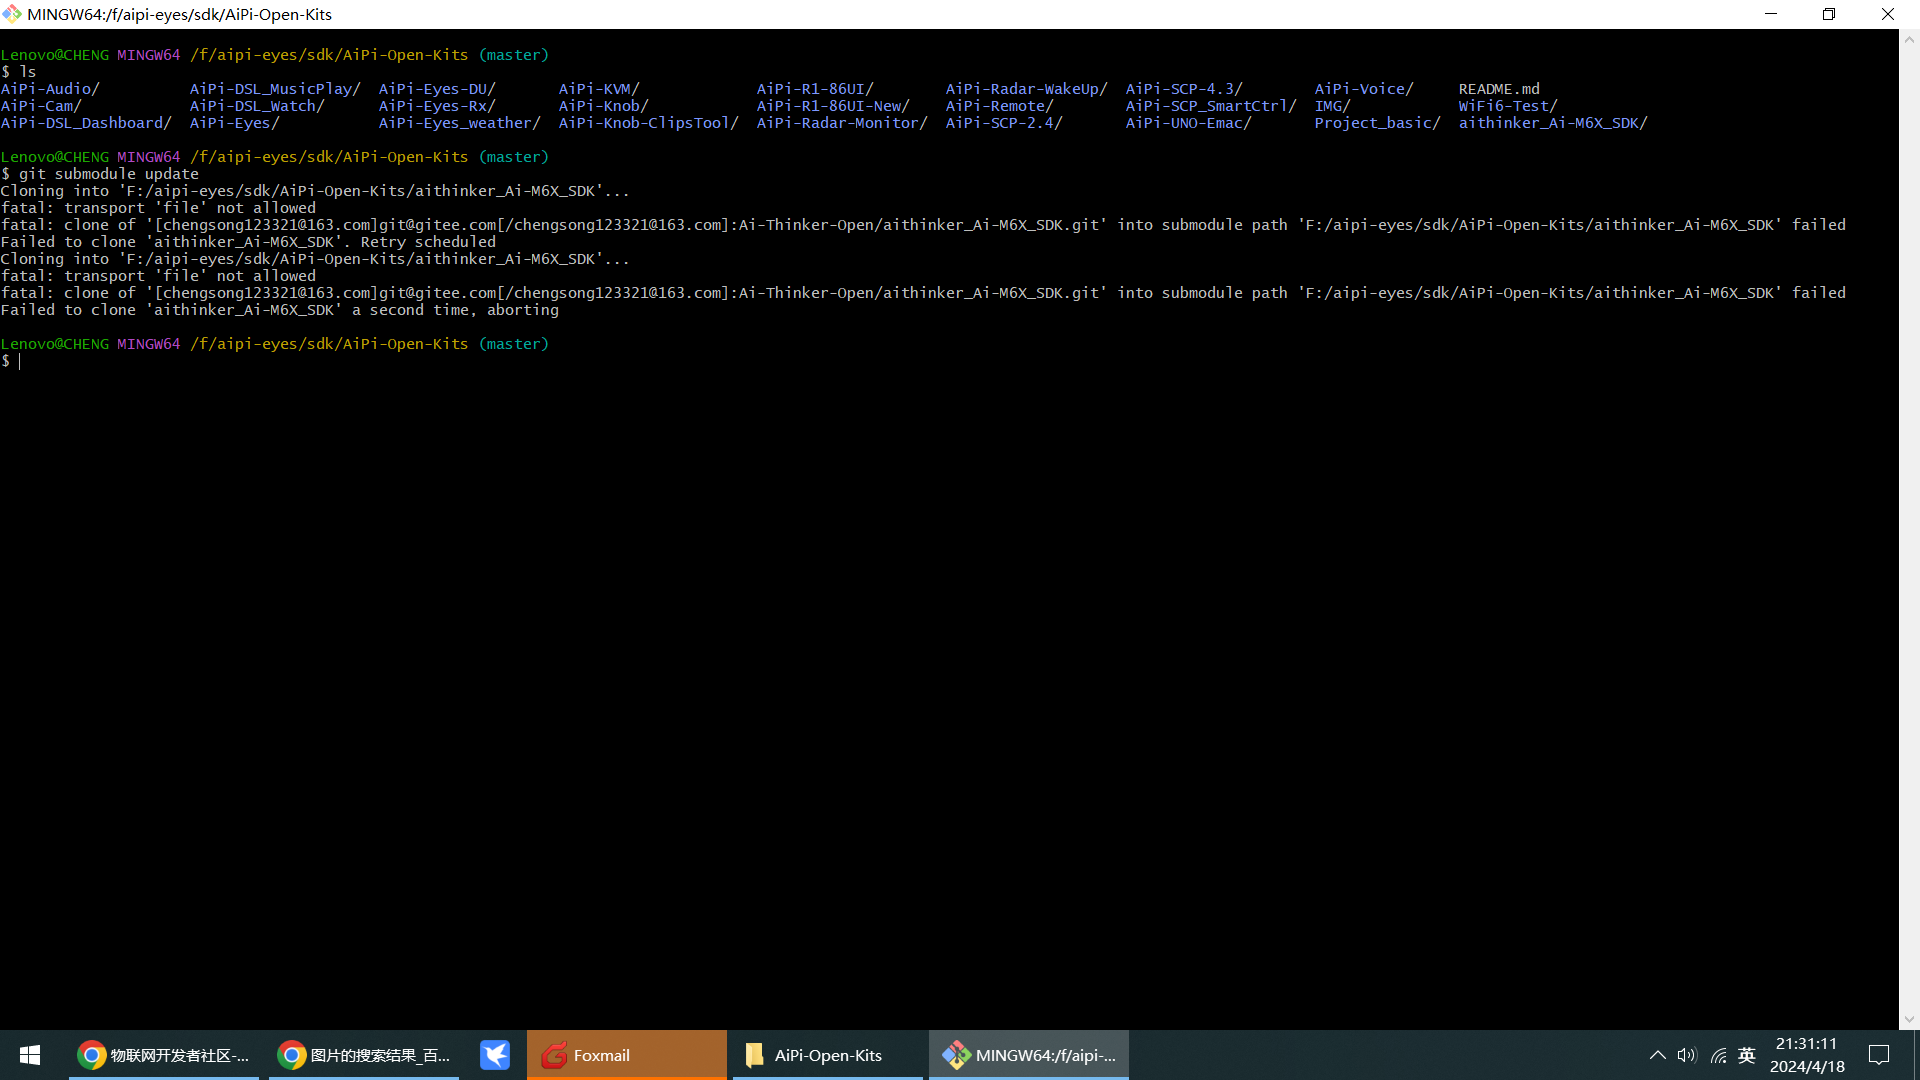This screenshot has height=1080, width=1920.
Task: Click the AiPi-SCP_SmartCtrl/ directory entry
Action: pos(1211,106)
